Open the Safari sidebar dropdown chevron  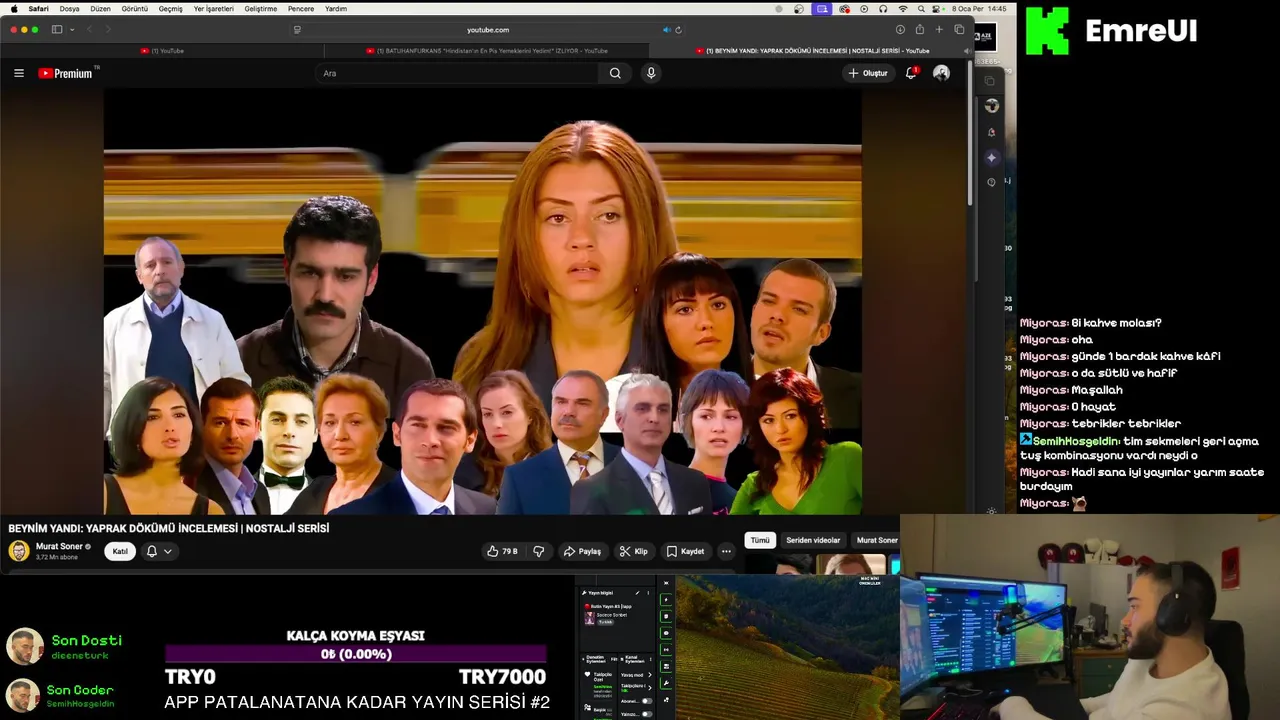[72, 30]
